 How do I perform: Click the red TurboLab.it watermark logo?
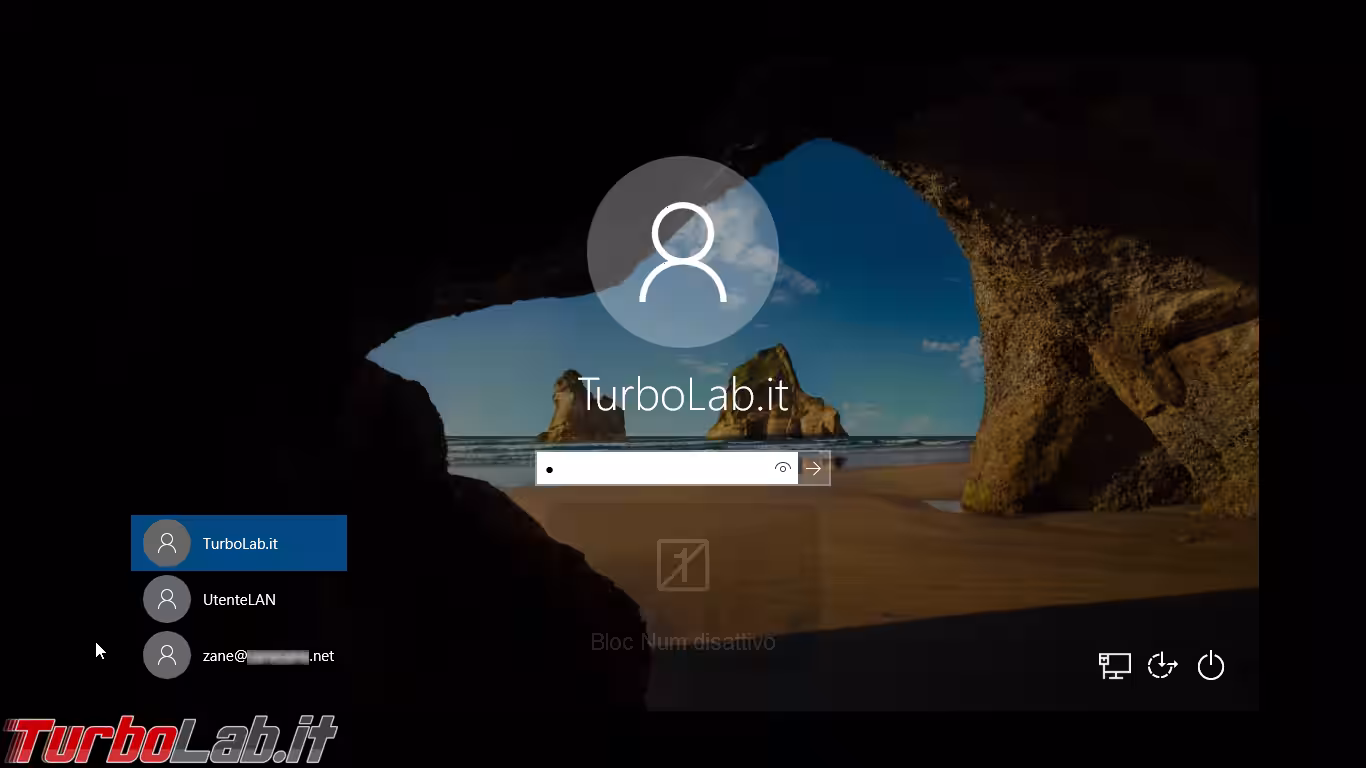170,741
